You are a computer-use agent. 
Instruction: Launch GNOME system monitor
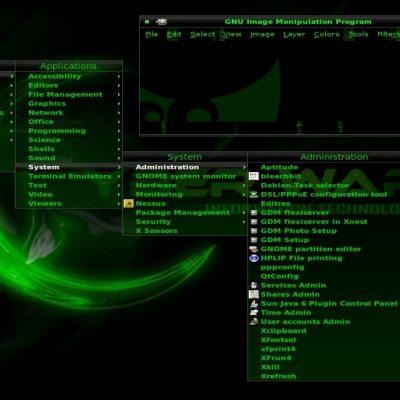coord(185,176)
